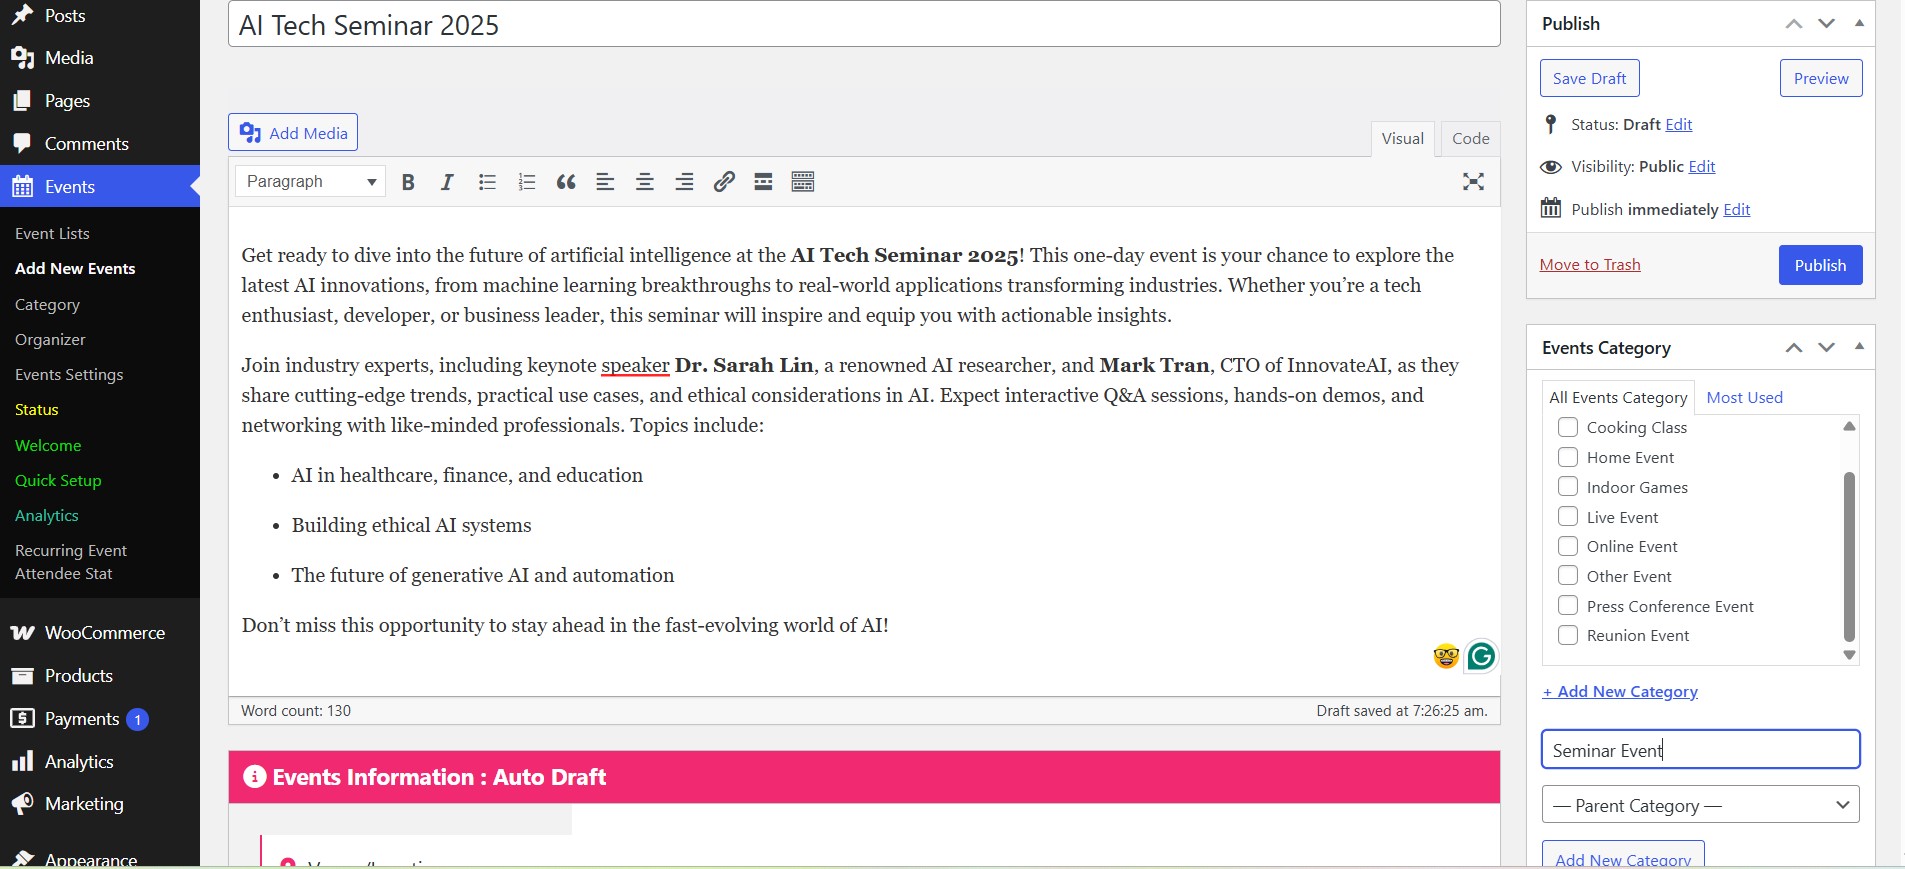1905x869 pixels.
Task: Edit the post Status
Action: 1679,125
